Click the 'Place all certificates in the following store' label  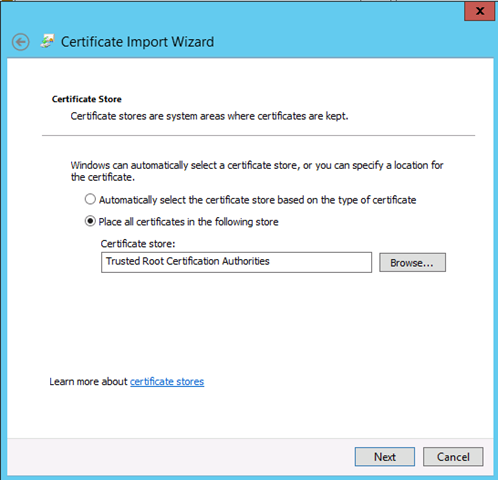[x=188, y=222]
